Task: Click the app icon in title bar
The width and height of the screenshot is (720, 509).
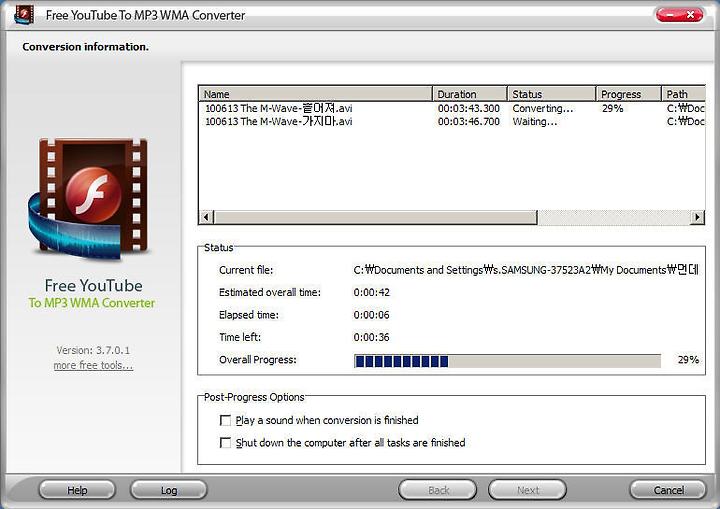Action: point(24,15)
